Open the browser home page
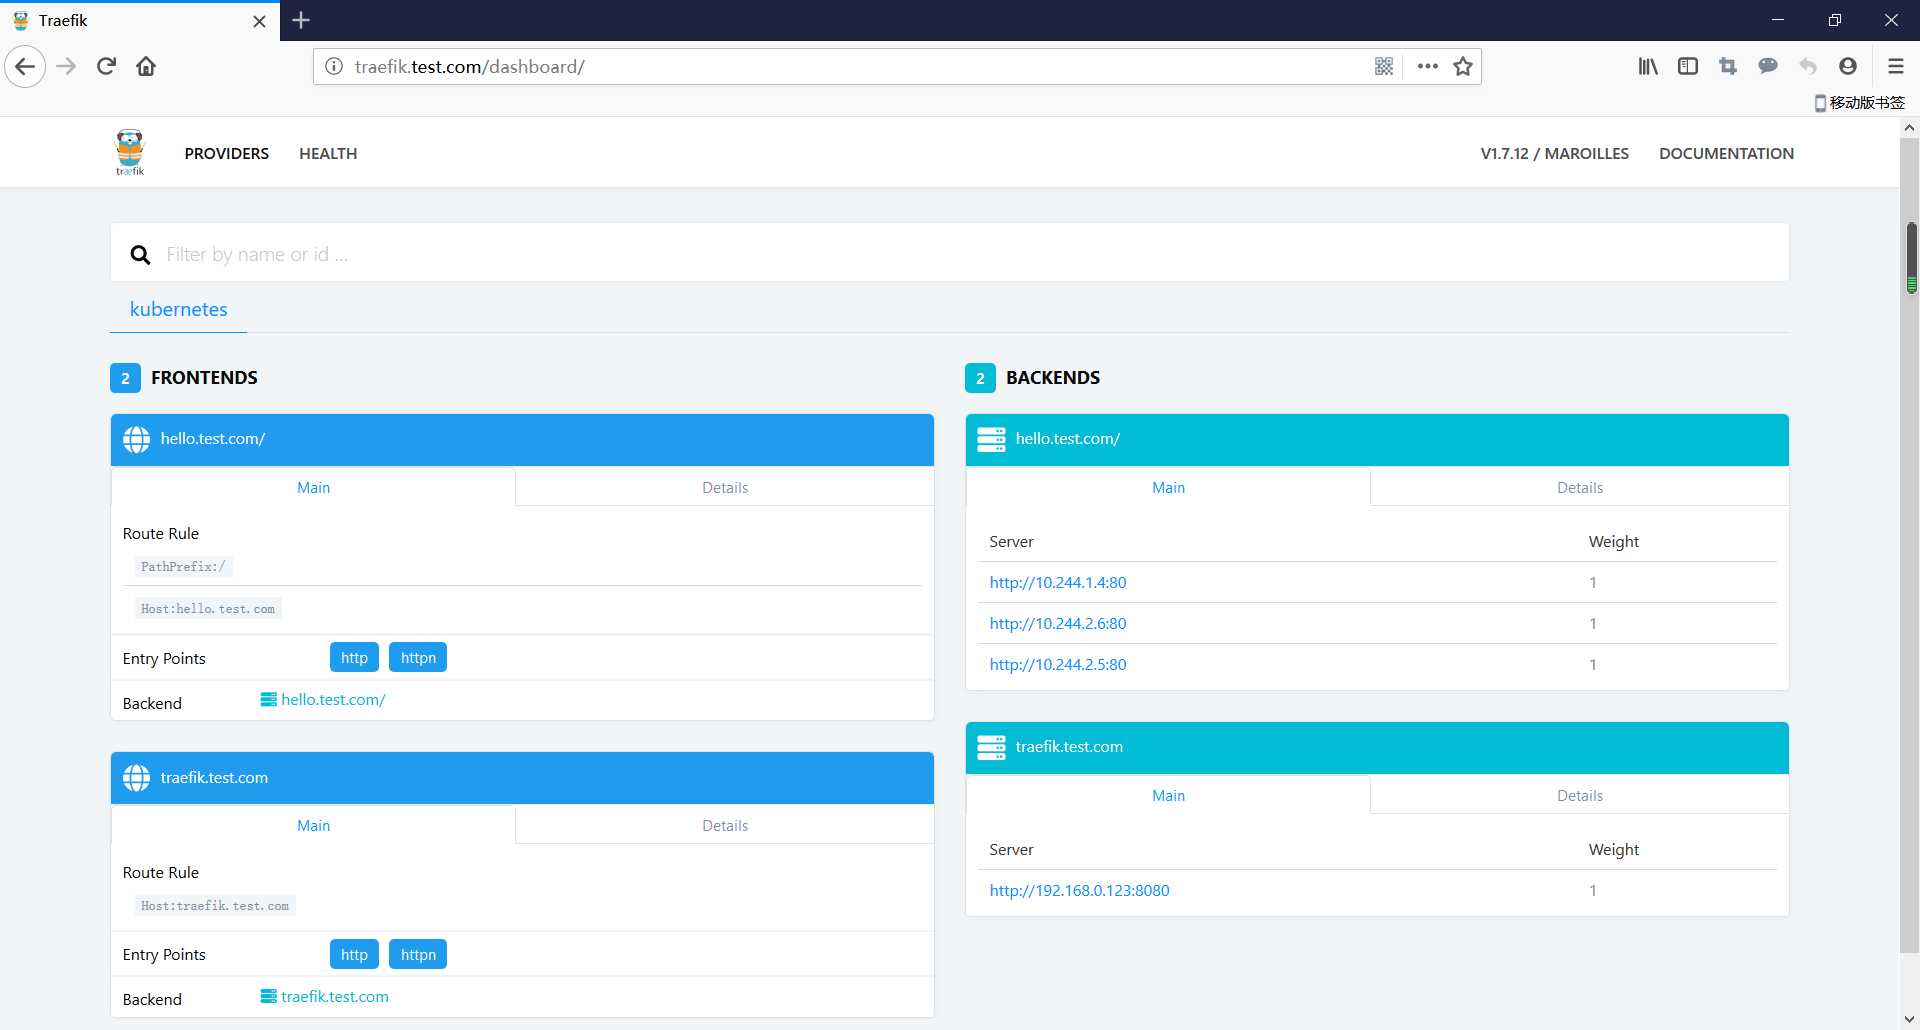Viewport: 1920px width, 1030px height. (x=146, y=67)
